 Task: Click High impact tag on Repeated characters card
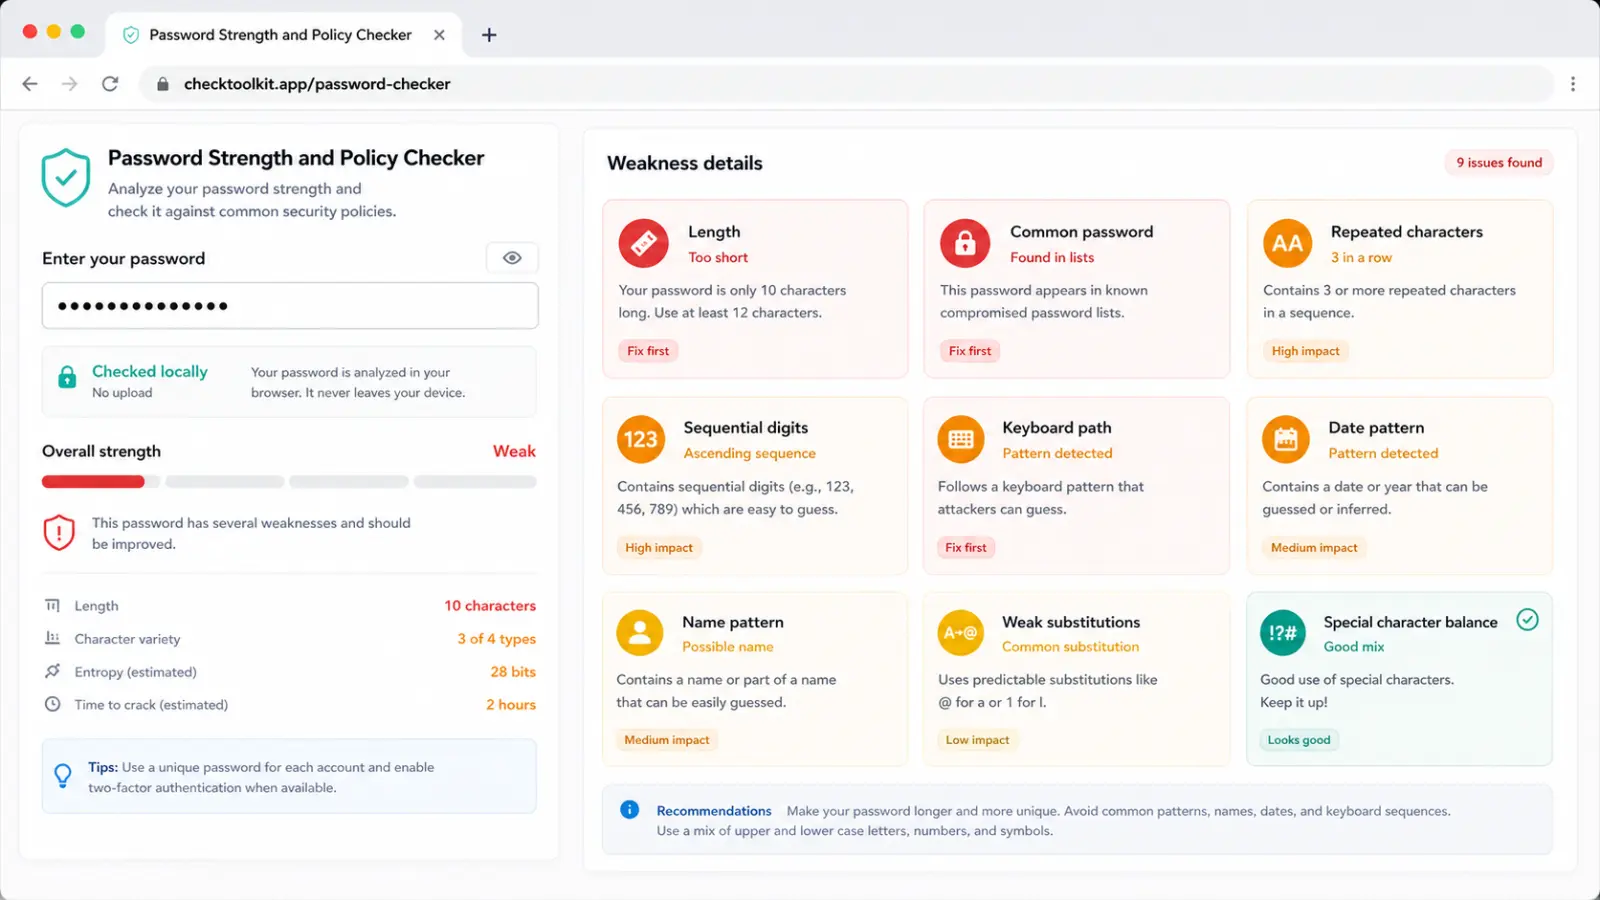point(1305,351)
